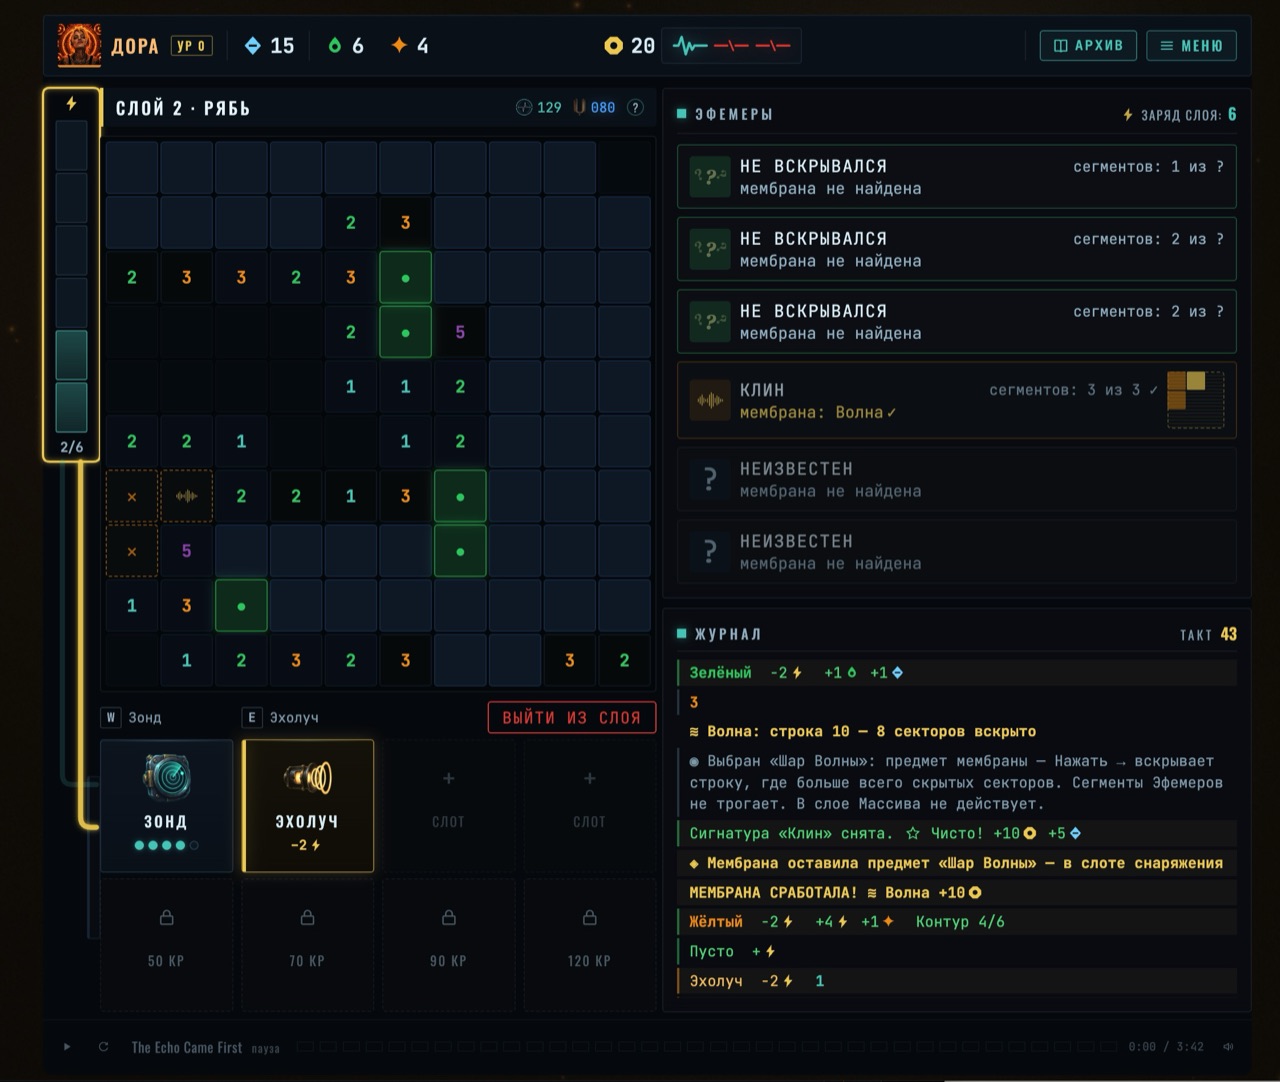The width and height of the screenshot is (1280, 1082).
Task: Open the layer help question mark
Action: coord(635,107)
